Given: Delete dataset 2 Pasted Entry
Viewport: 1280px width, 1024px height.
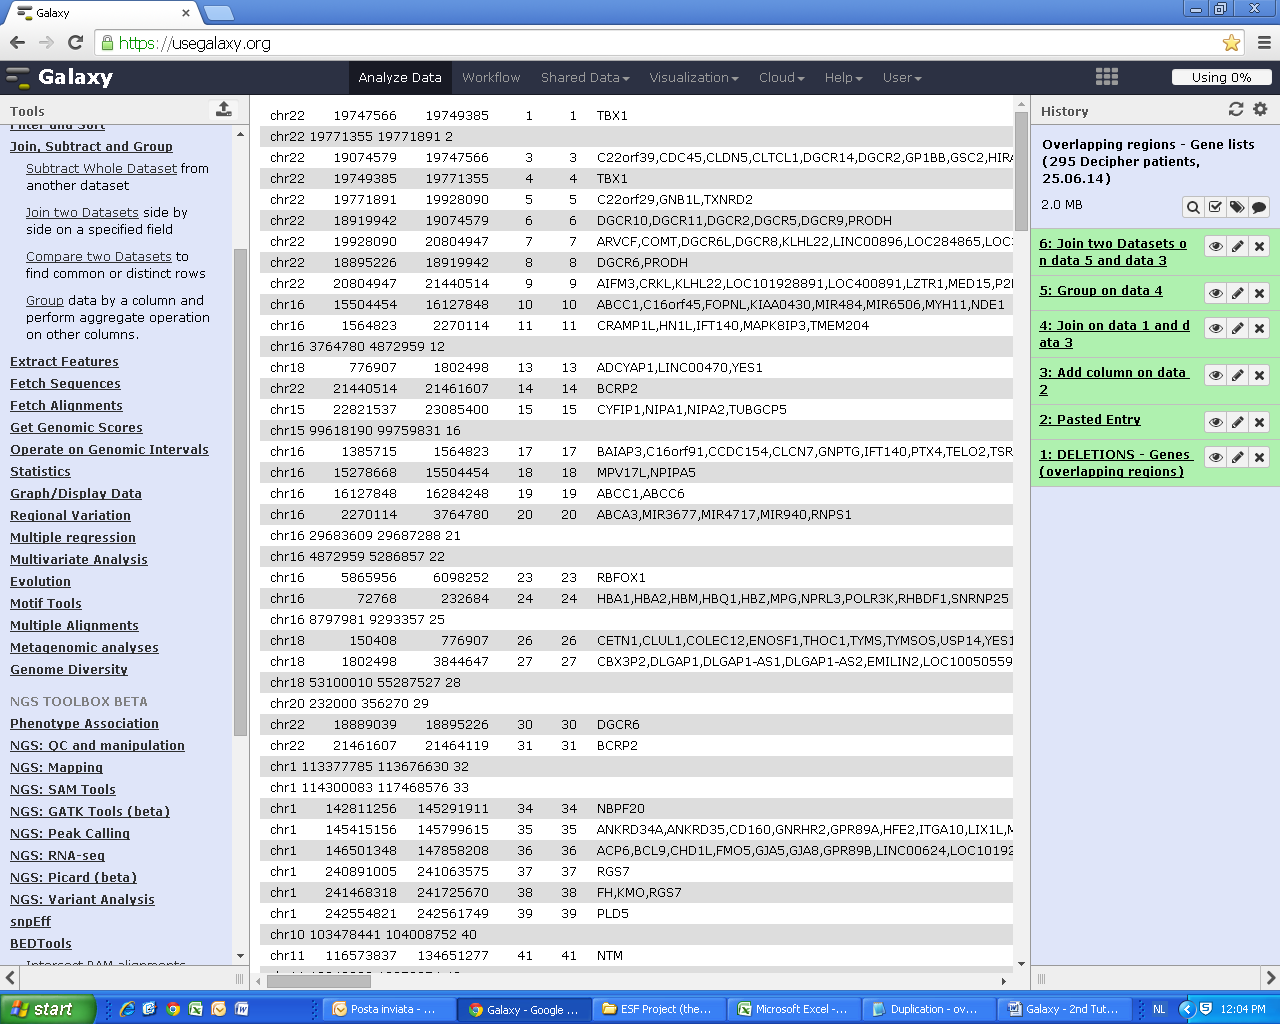Looking at the screenshot, I should click(1260, 422).
